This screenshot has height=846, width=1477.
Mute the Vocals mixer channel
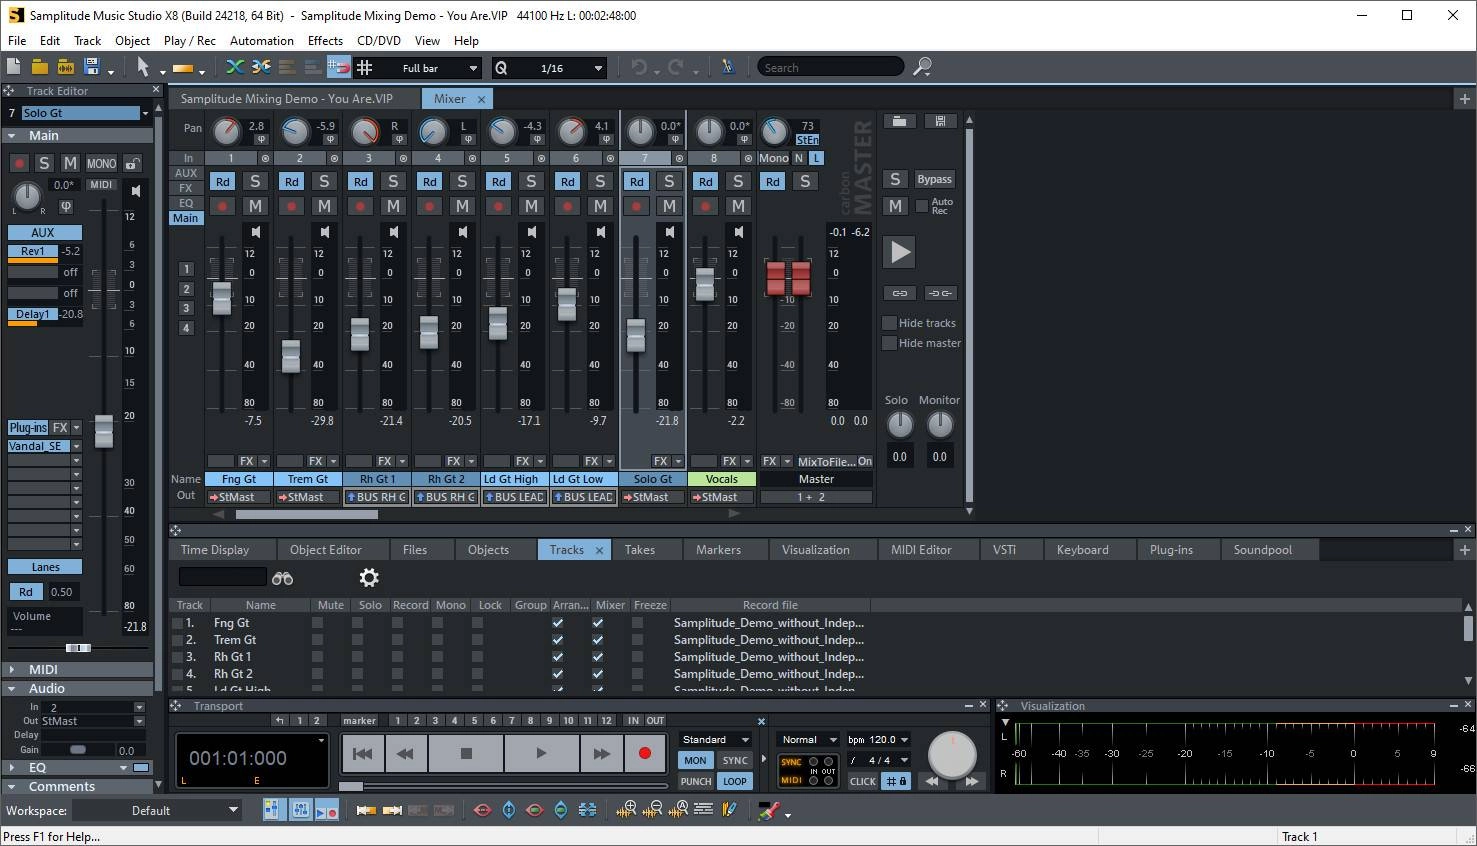click(x=738, y=206)
